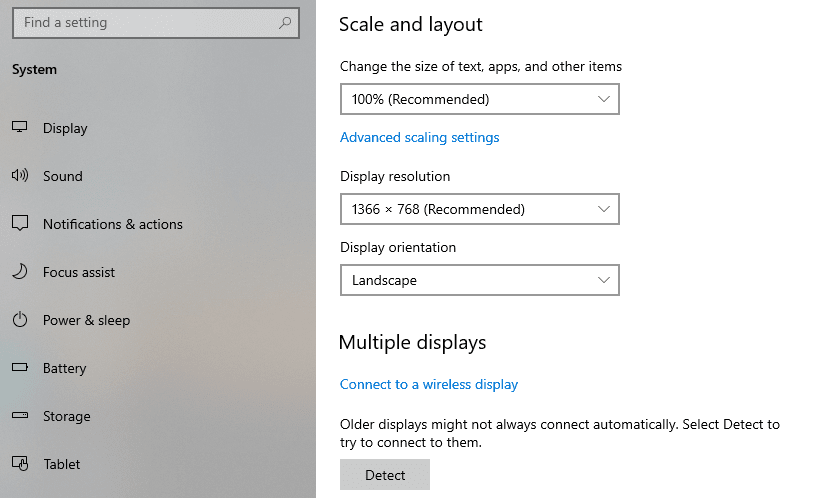
Task: Go to the Storage text entry
Action: [x=66, y=416]
